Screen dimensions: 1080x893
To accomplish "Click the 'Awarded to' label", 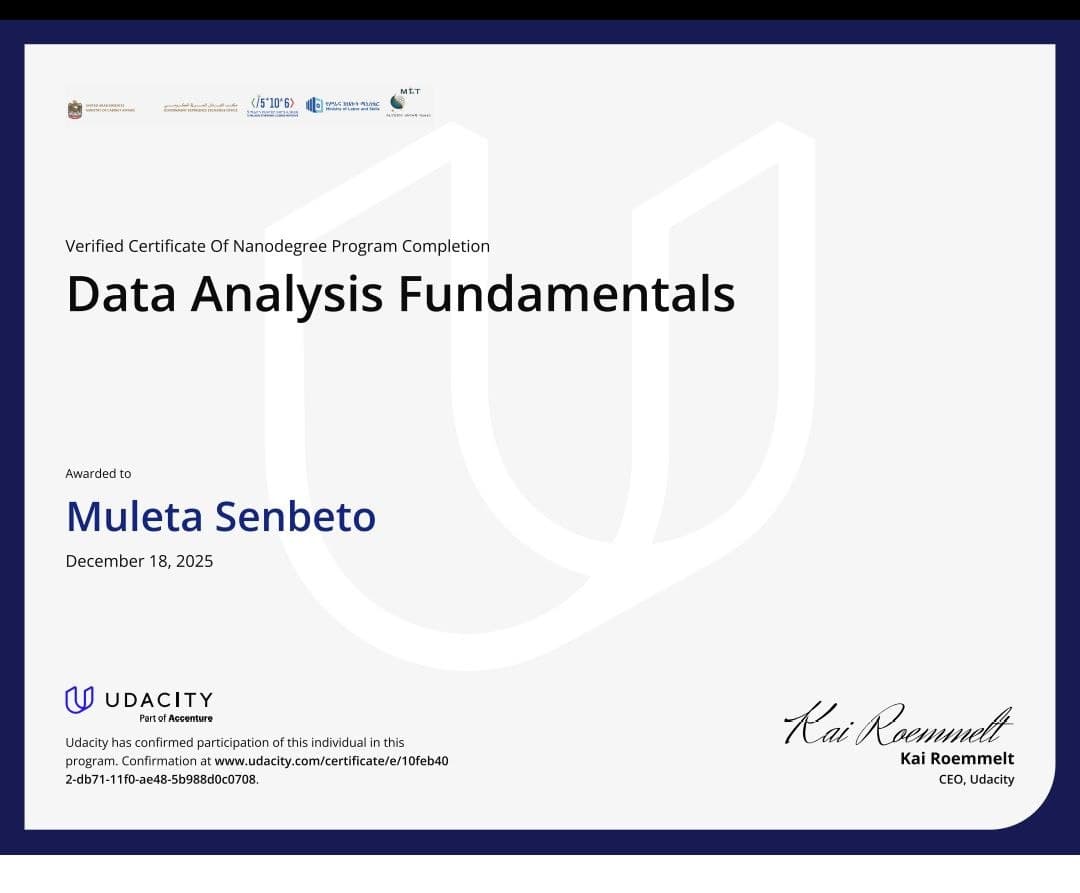I will click(x=98, y=474).
